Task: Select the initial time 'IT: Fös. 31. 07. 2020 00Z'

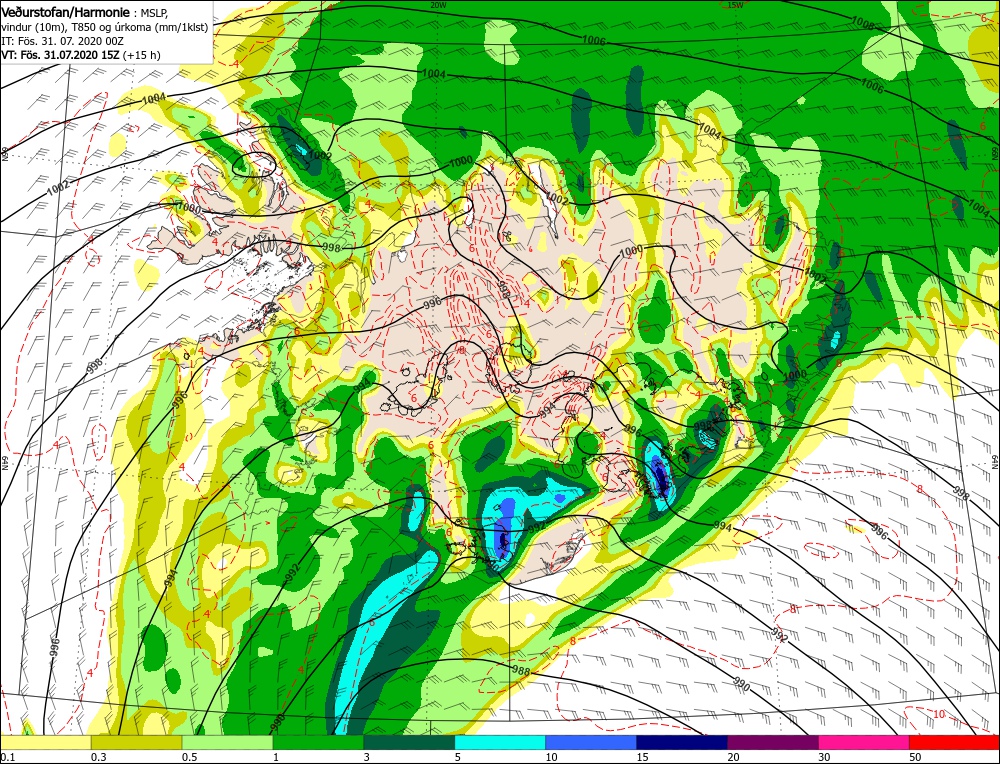Action: point(62,41)
